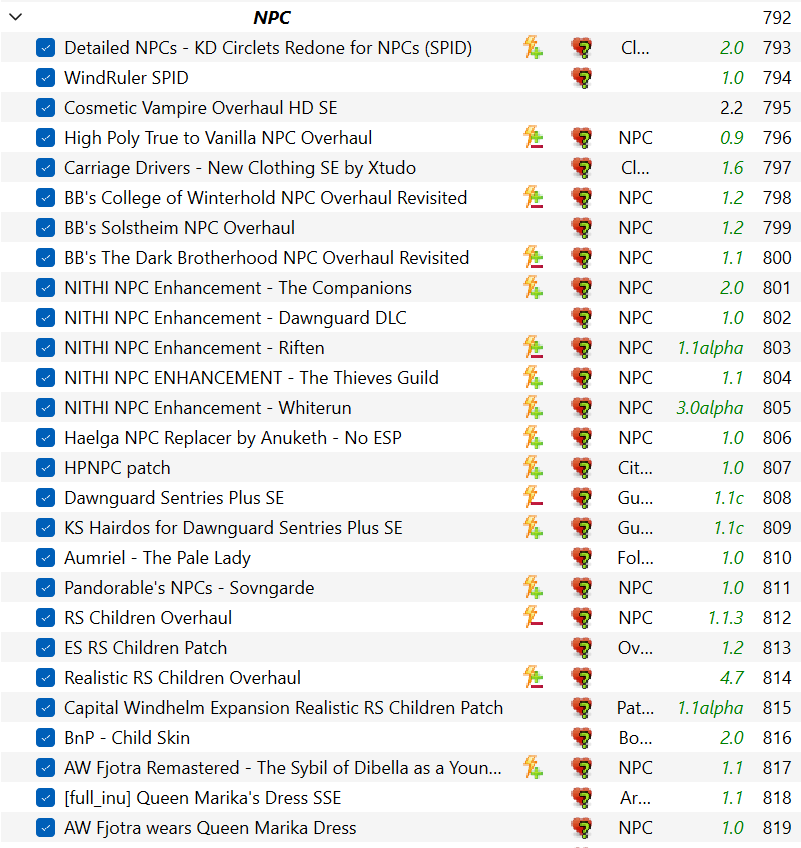Click conflict icon for NITHI The Thieves Guild

[x=533, y=377]
